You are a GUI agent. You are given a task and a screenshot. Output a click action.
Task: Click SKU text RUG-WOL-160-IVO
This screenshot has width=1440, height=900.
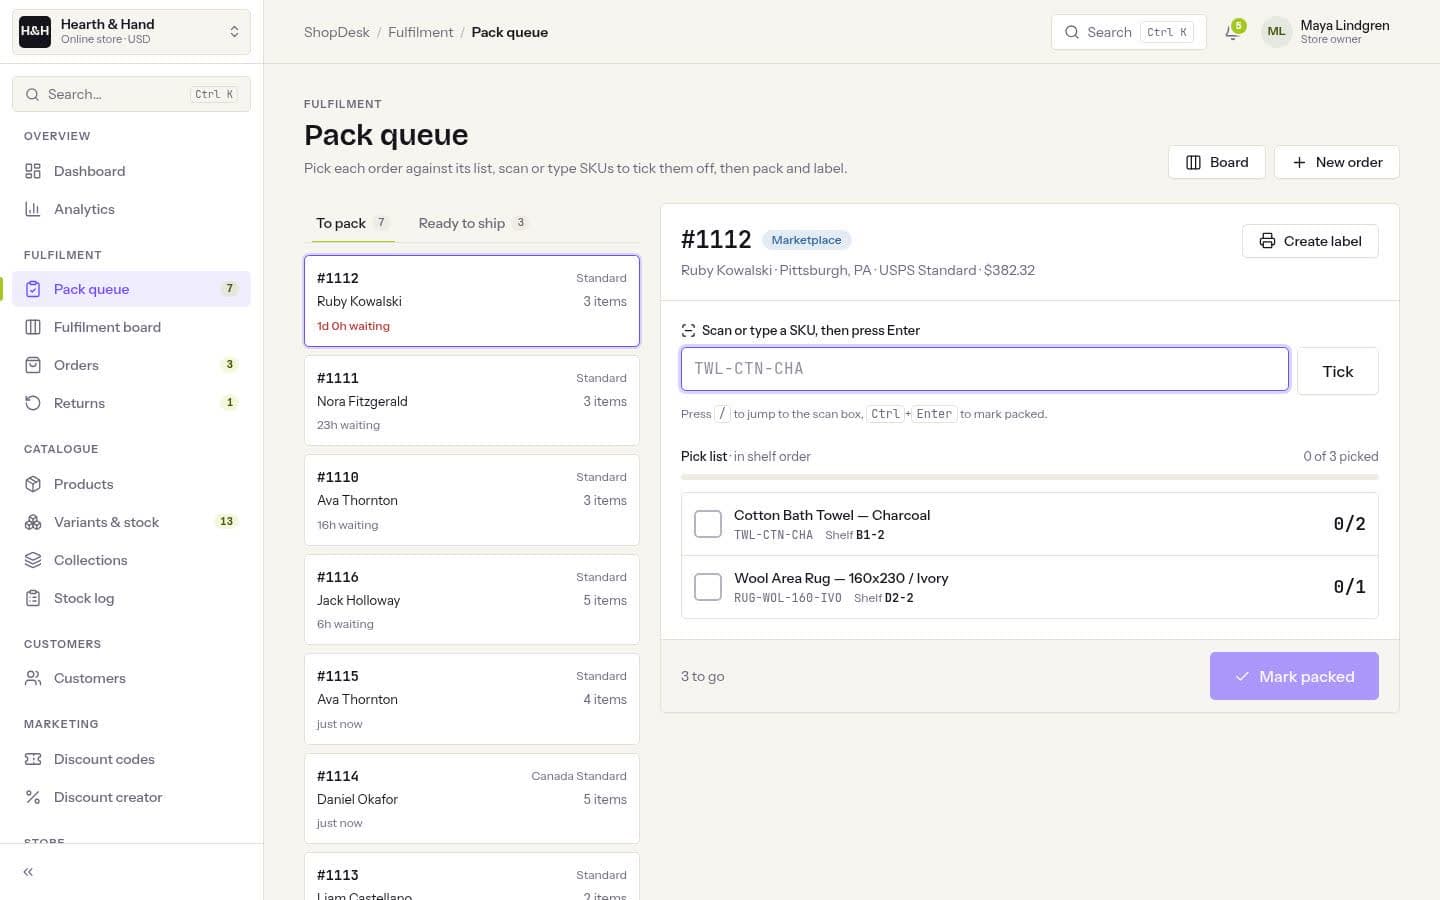(788, 598)
